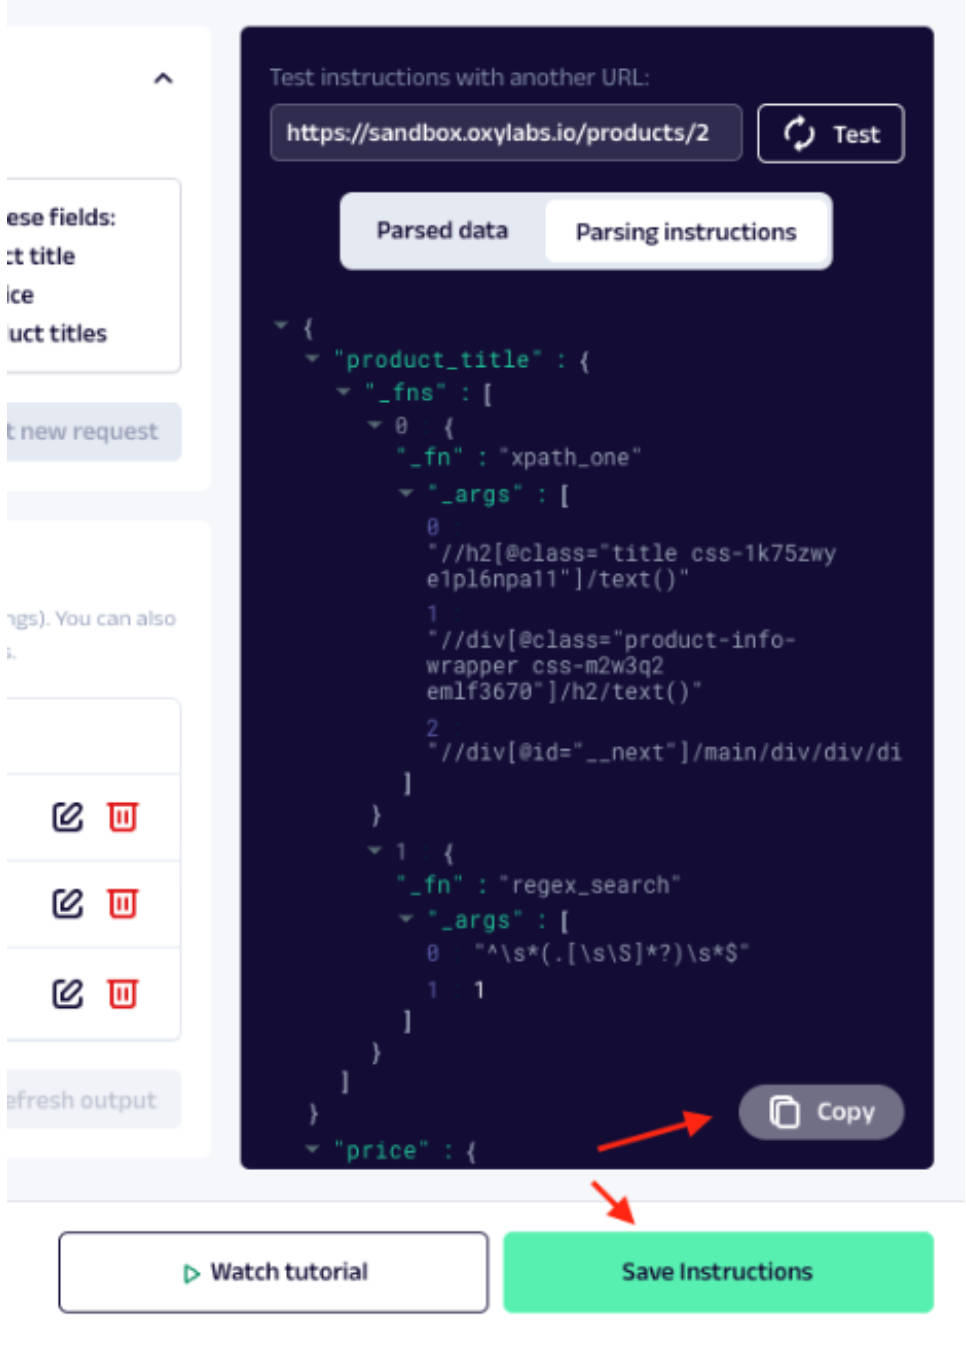Click the Save Instructions button
This screenshot has height=1348, width=966.
click(718, 1272)
